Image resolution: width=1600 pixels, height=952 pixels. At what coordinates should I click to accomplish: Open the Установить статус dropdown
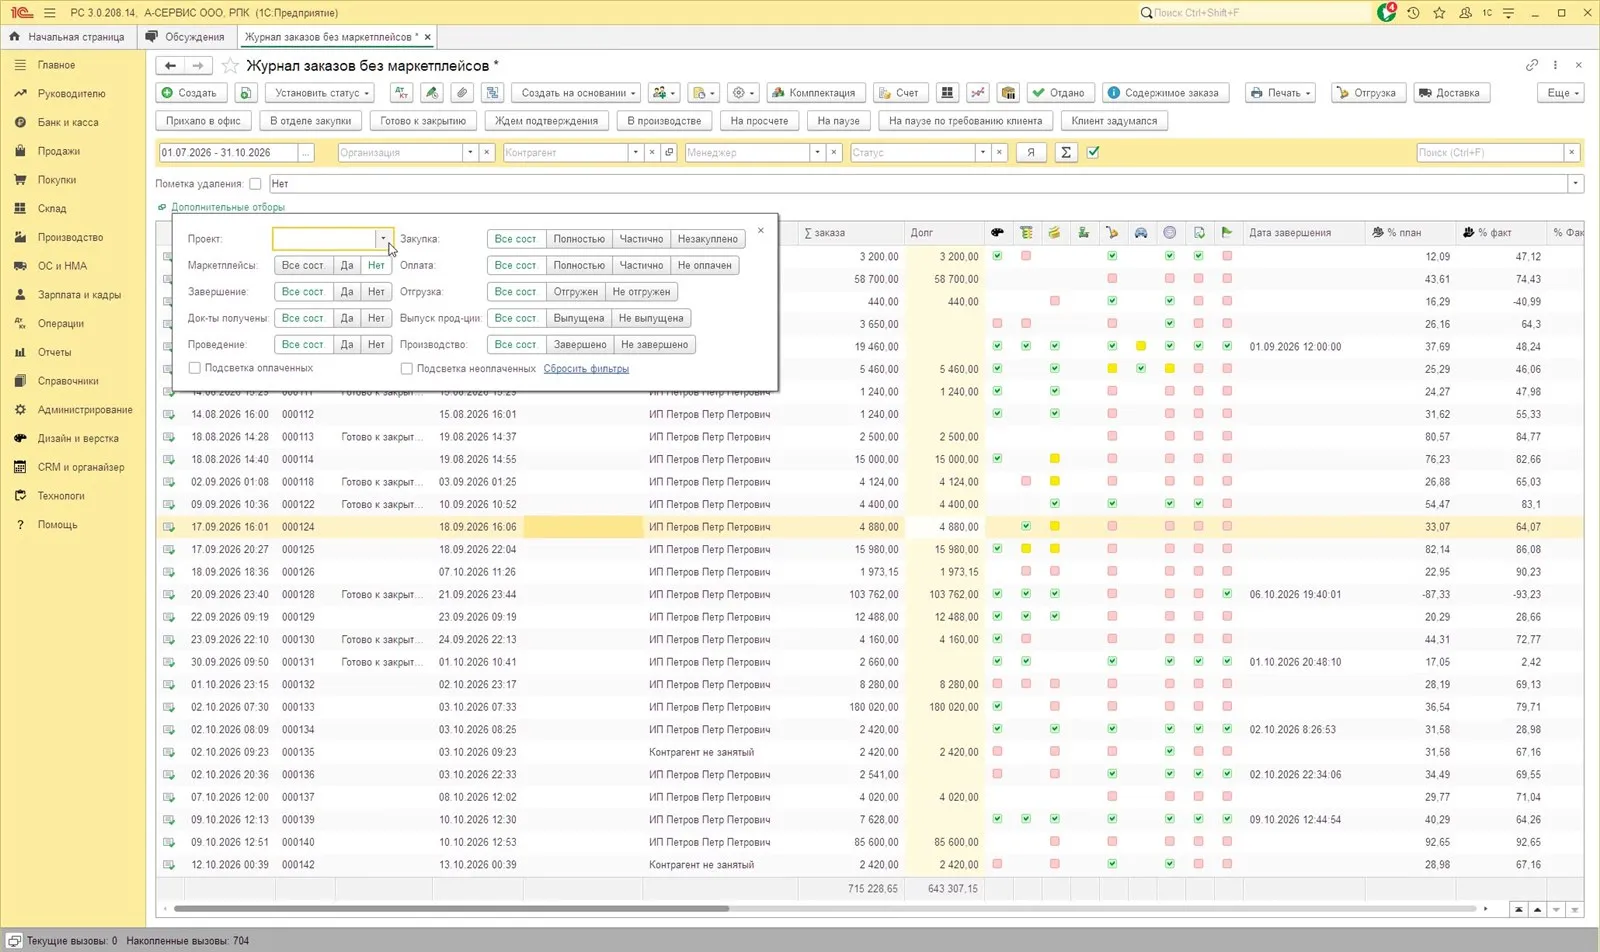click(322, 93)
